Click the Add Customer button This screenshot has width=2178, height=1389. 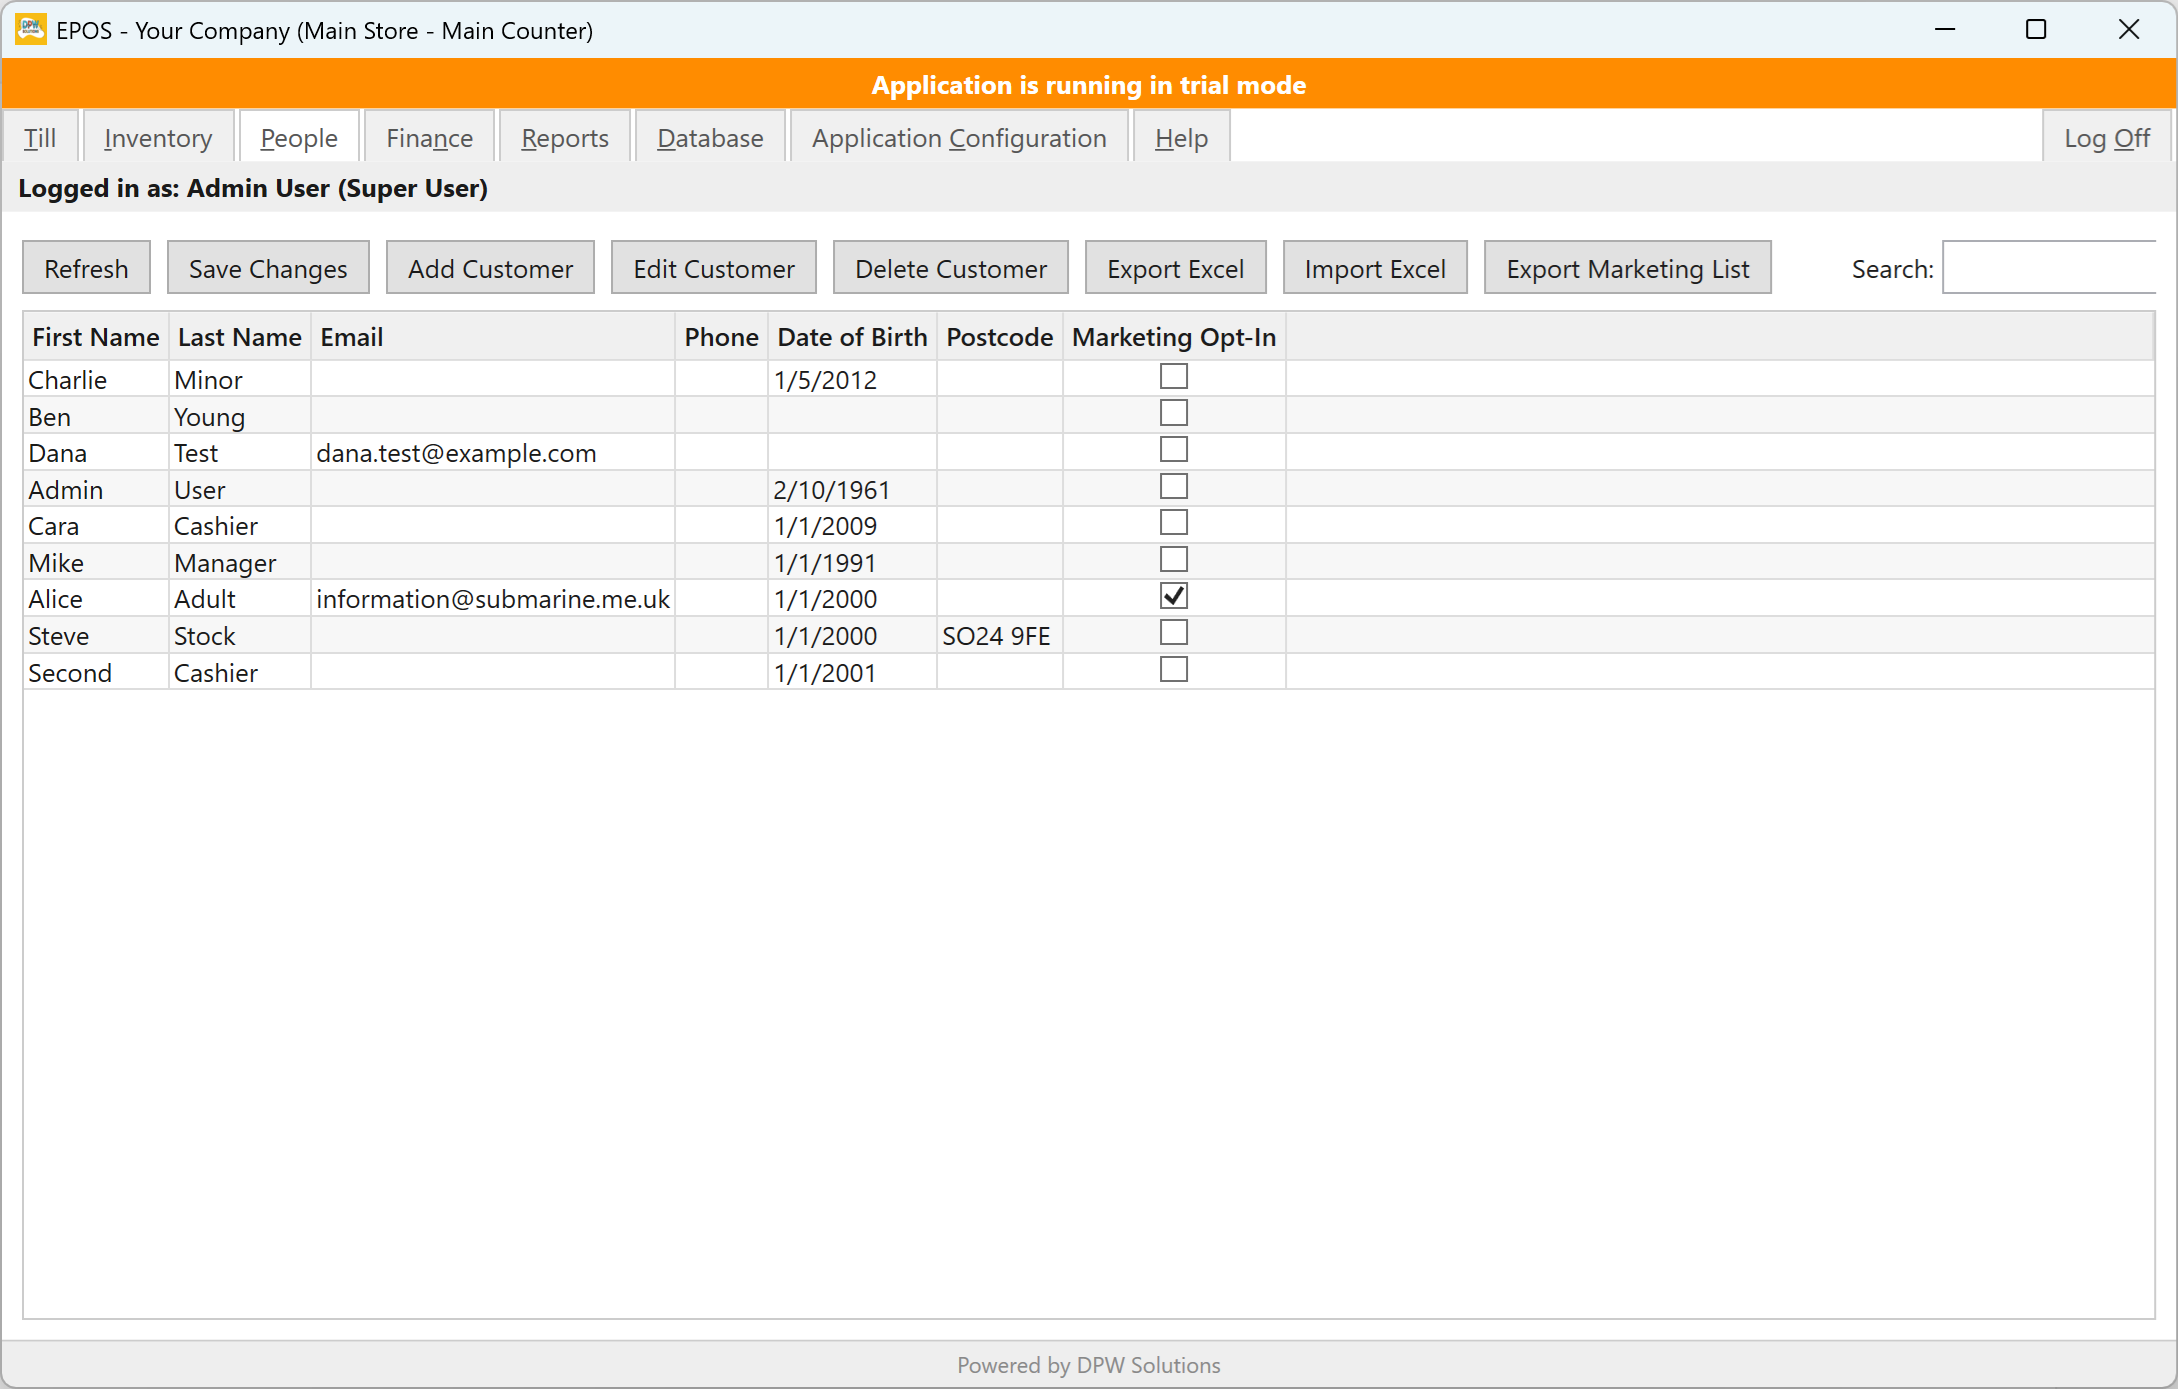[490, 268]
